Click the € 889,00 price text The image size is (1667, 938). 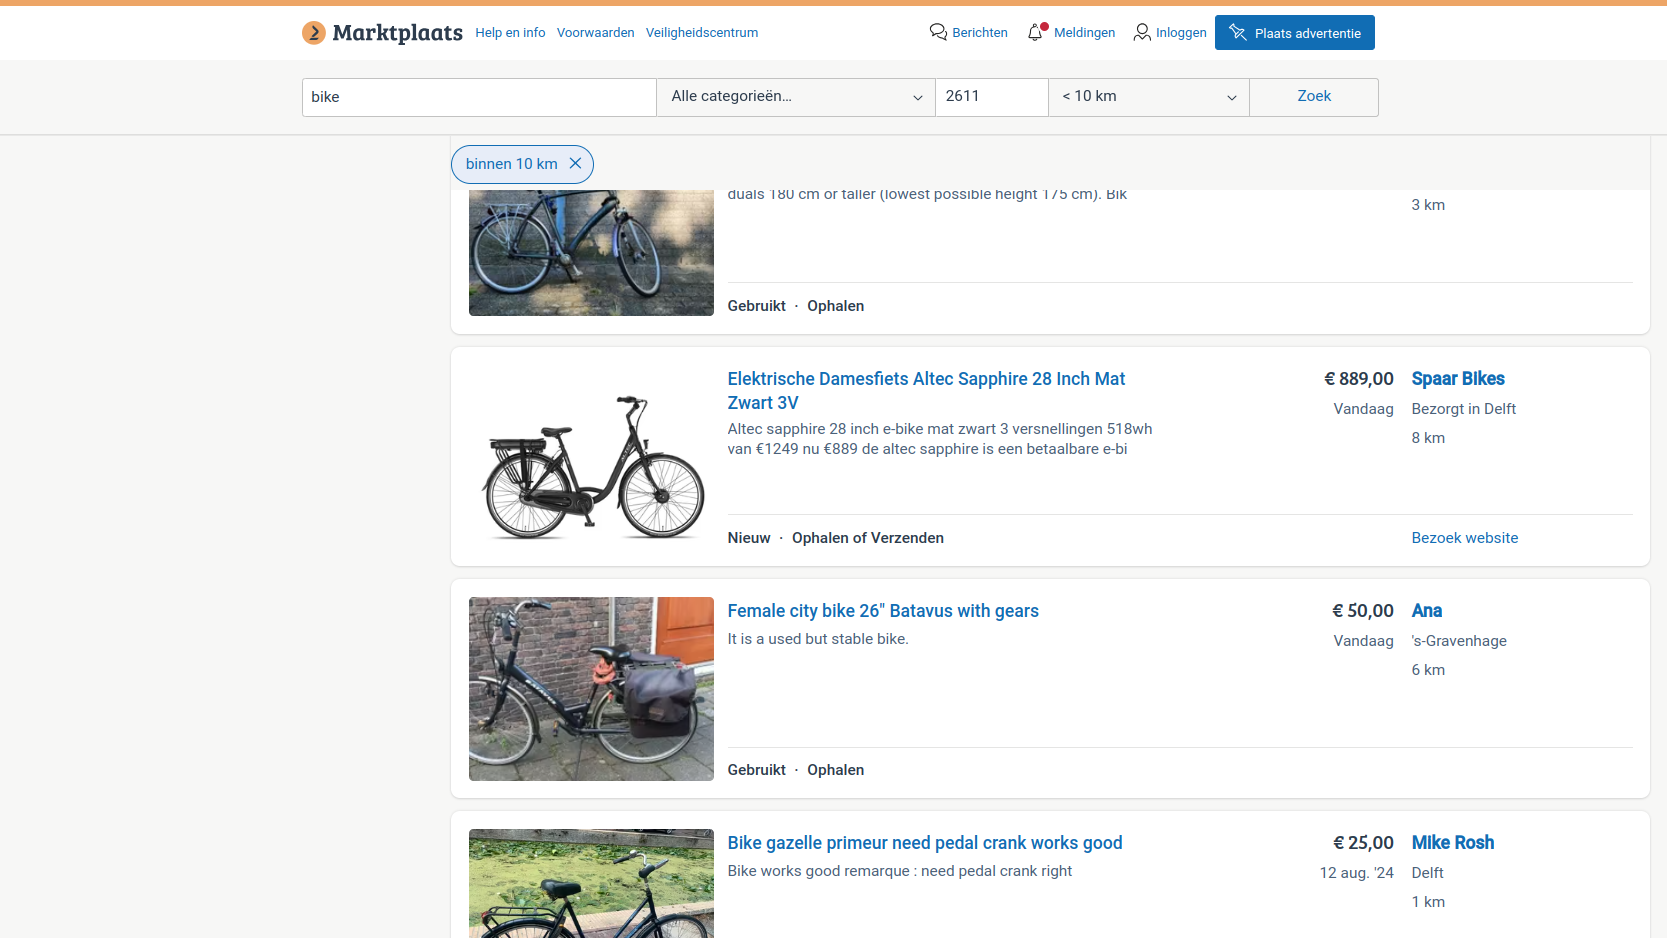pyautogui.click(x=1359, y=379)
